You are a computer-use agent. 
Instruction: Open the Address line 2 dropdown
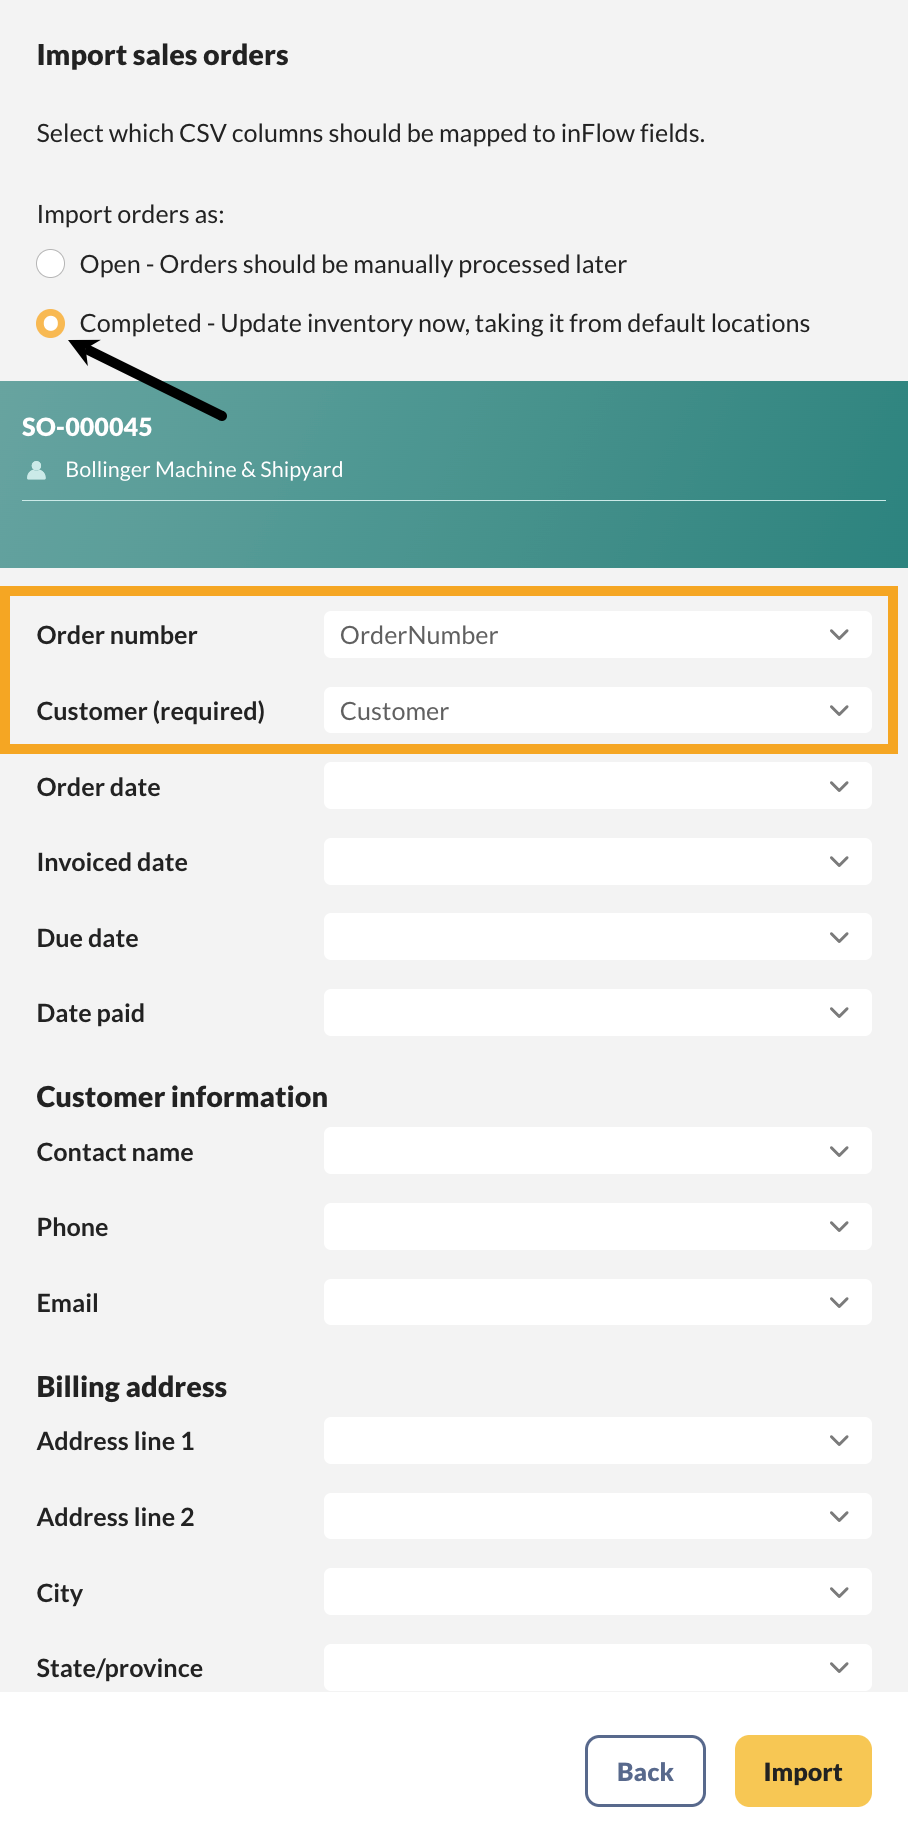pyautogui.click(x=597, y=1517)
